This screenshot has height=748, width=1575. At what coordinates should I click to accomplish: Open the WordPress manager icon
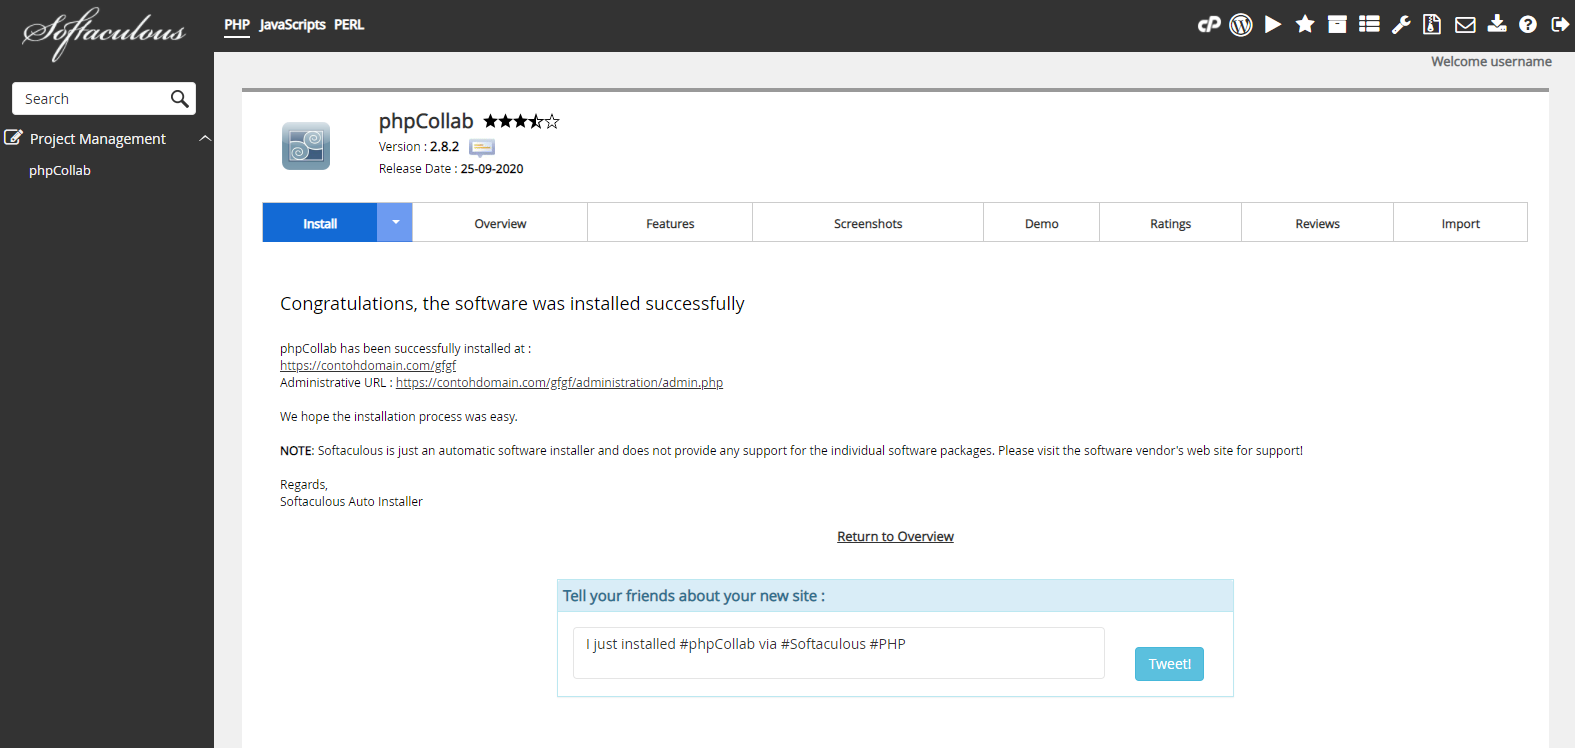tap(1241, 25)
